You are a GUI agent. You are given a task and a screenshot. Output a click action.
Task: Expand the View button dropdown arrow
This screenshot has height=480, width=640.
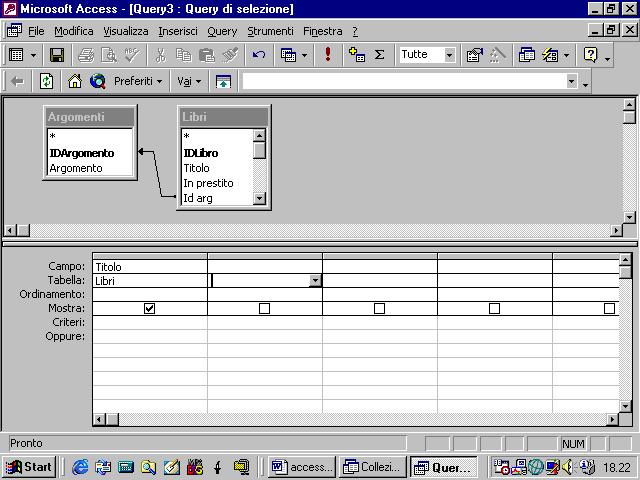(x=33, y=55)
